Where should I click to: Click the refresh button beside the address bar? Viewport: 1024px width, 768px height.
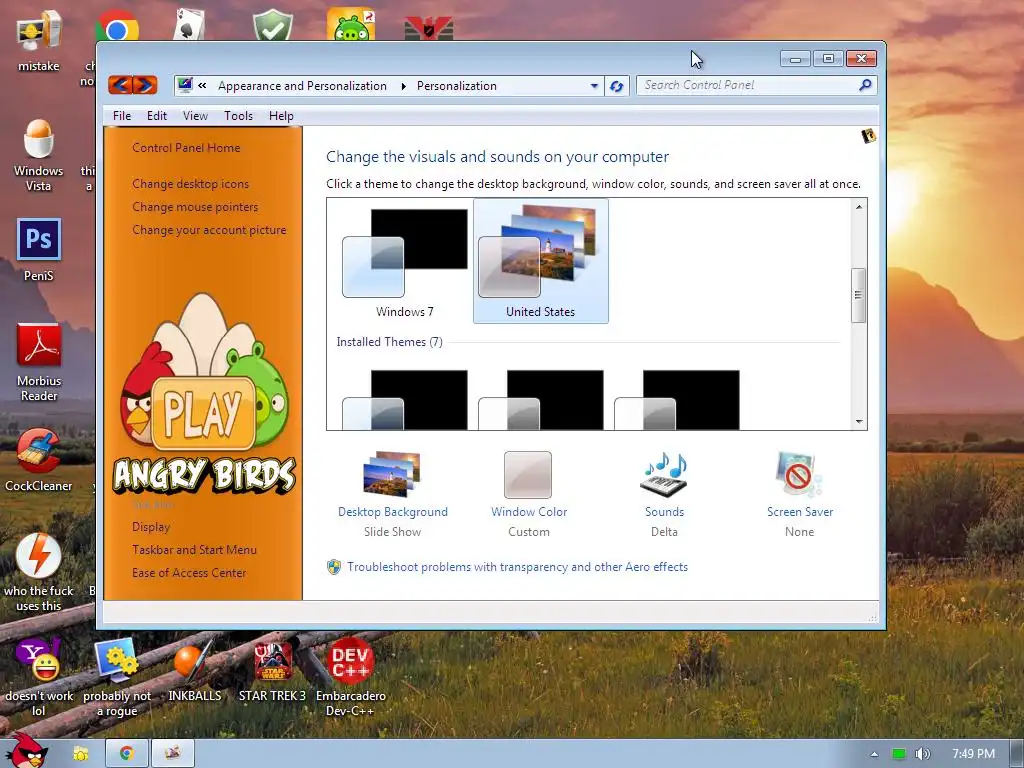[616, 86]
